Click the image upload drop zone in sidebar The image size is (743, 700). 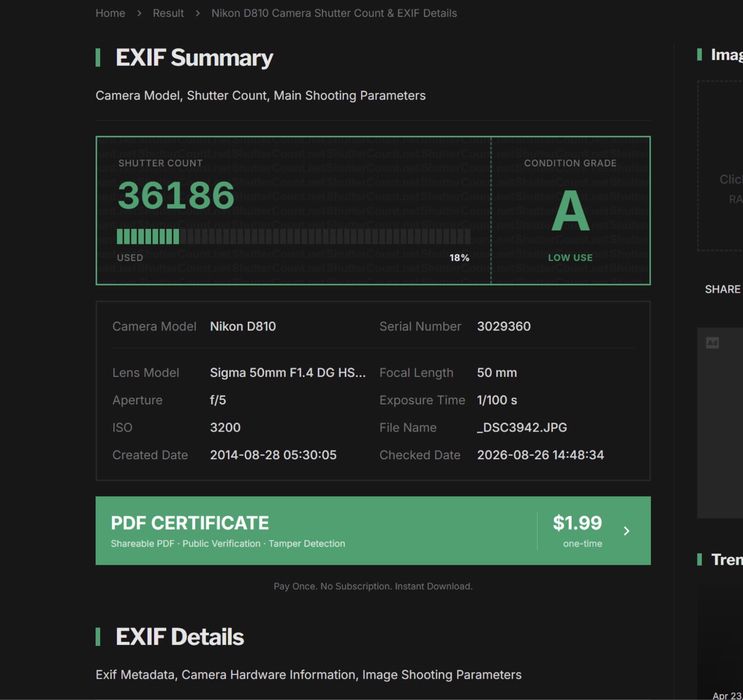click(720, 165)
